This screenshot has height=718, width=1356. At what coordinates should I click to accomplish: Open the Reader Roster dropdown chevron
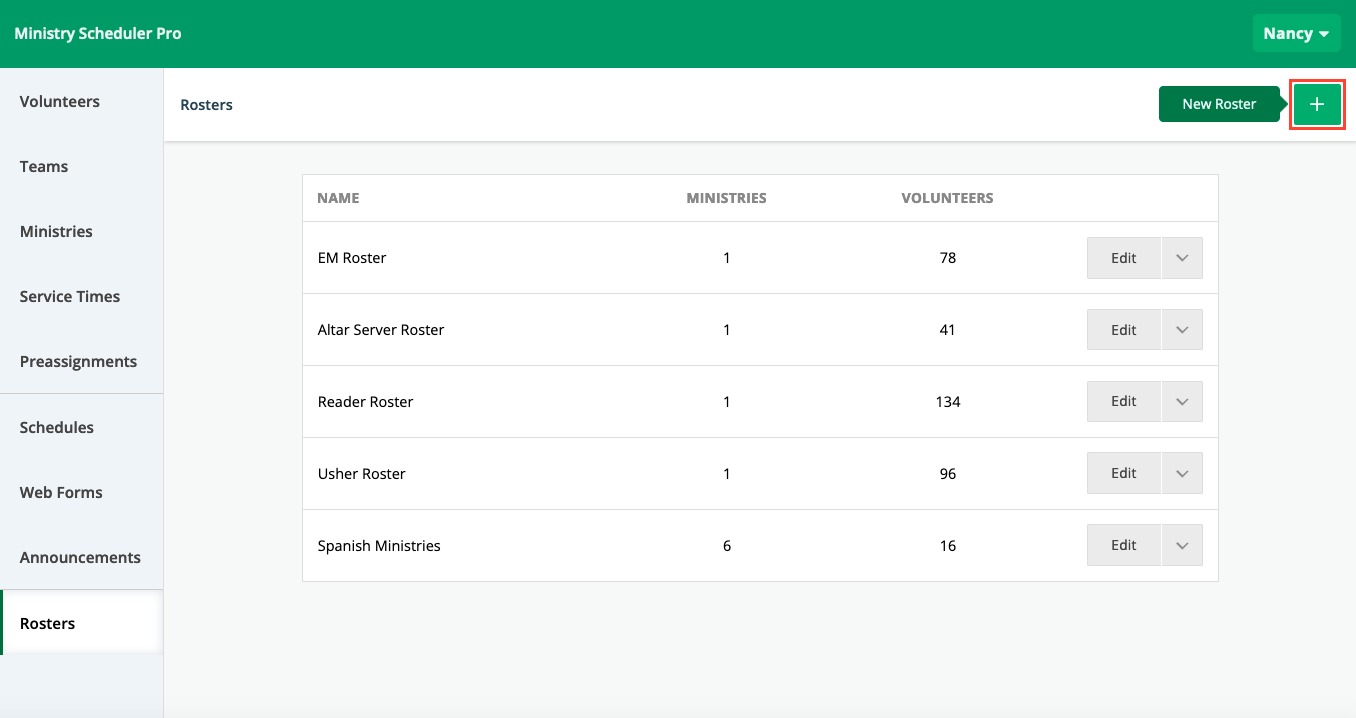pyautogui.click(x=1182, y=402)
